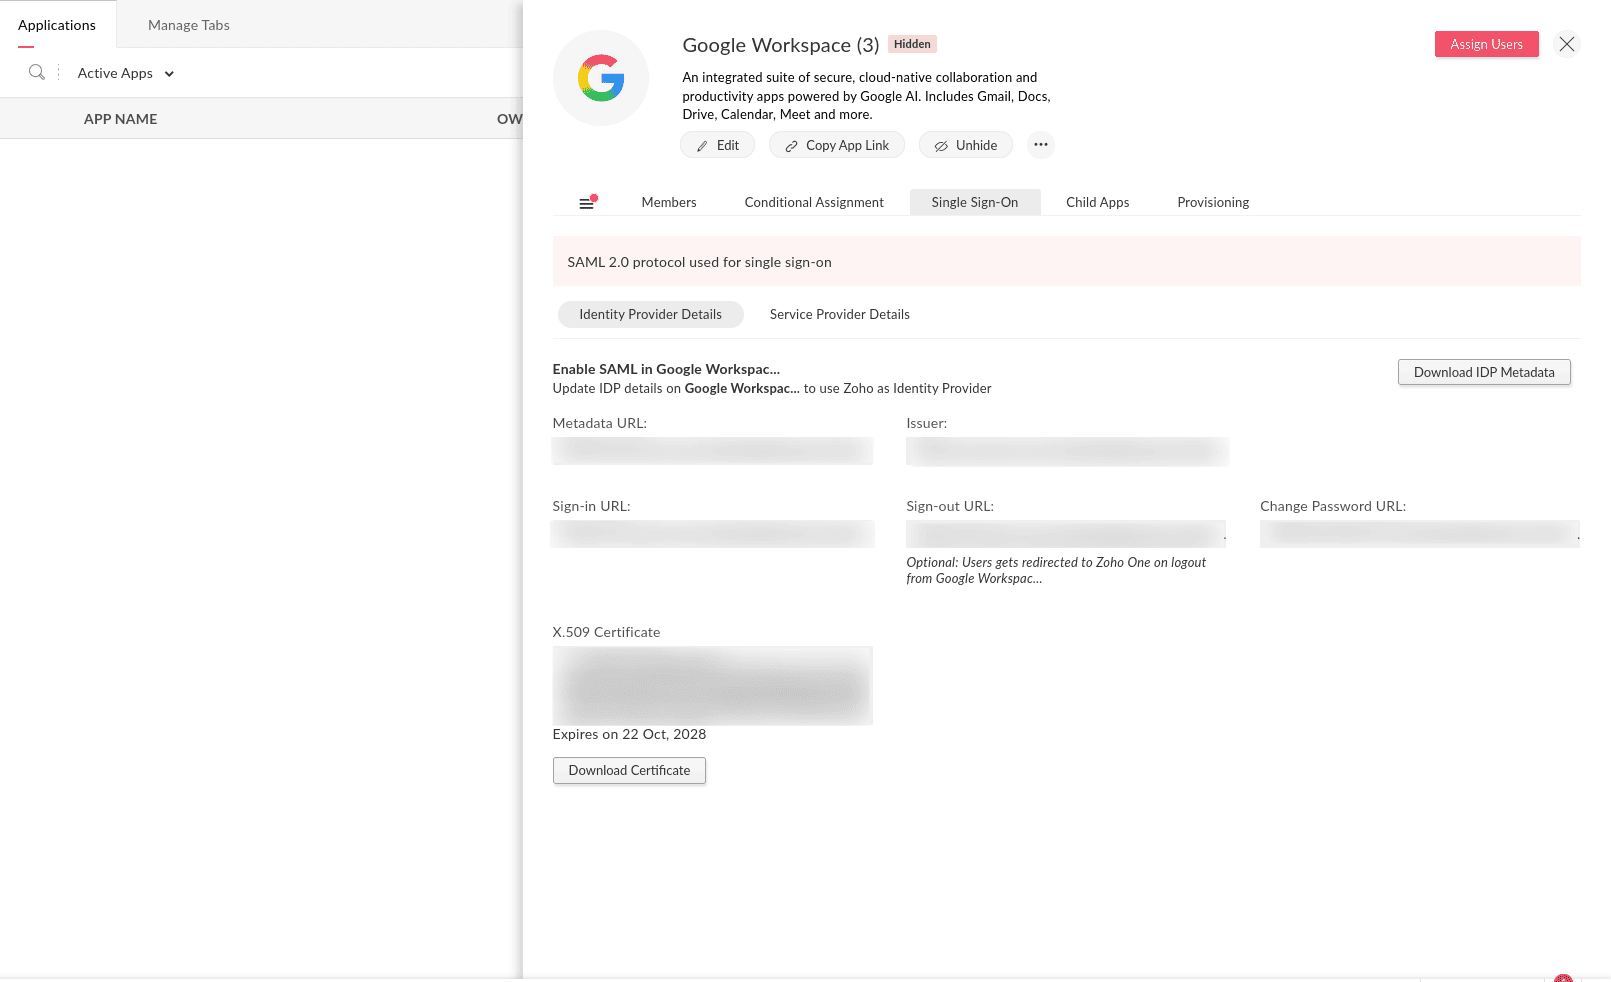This screenshot has height=982, width=1611.
Task: Open the more options ellipsis menu
Action: 1041,145
